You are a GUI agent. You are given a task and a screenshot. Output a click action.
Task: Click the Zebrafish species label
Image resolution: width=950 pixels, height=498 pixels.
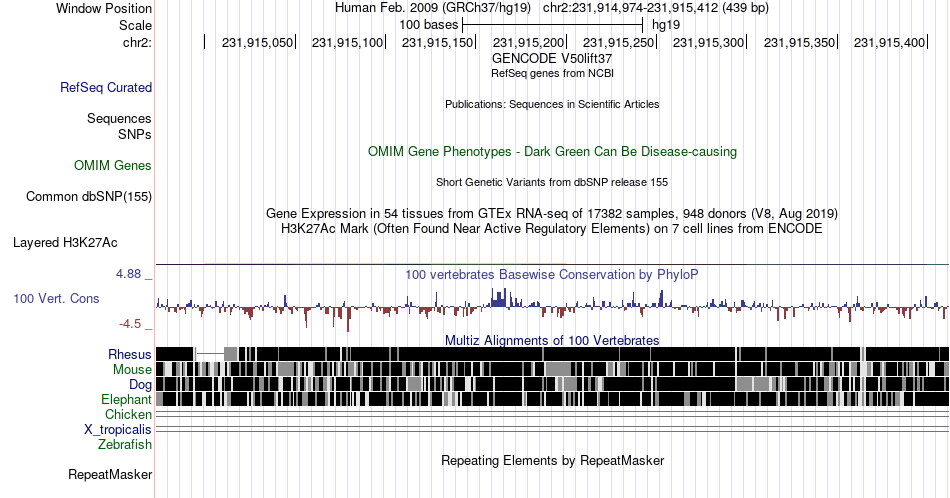[x=125, y=444]
